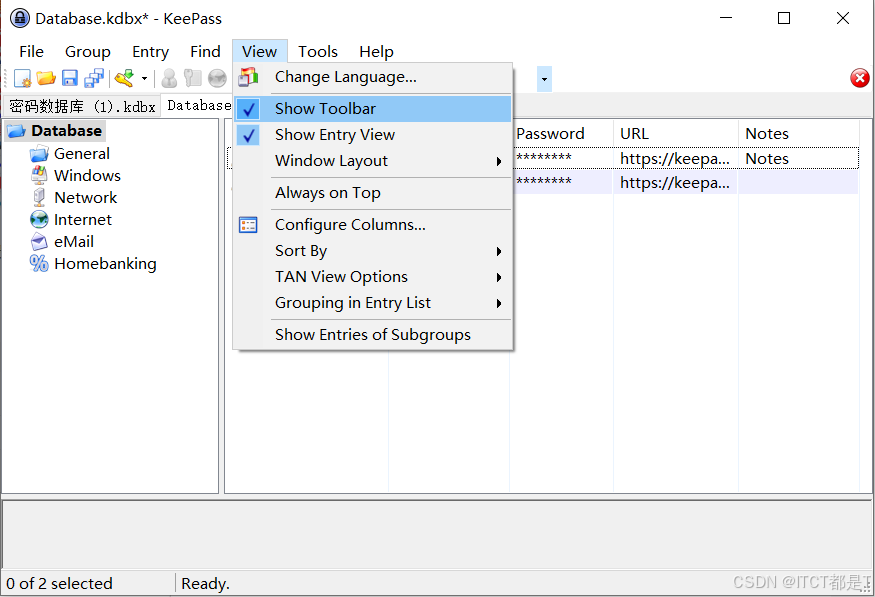Open the Tools menu
Viewport: 875px width, 597px height.
[x=318, y=52]
